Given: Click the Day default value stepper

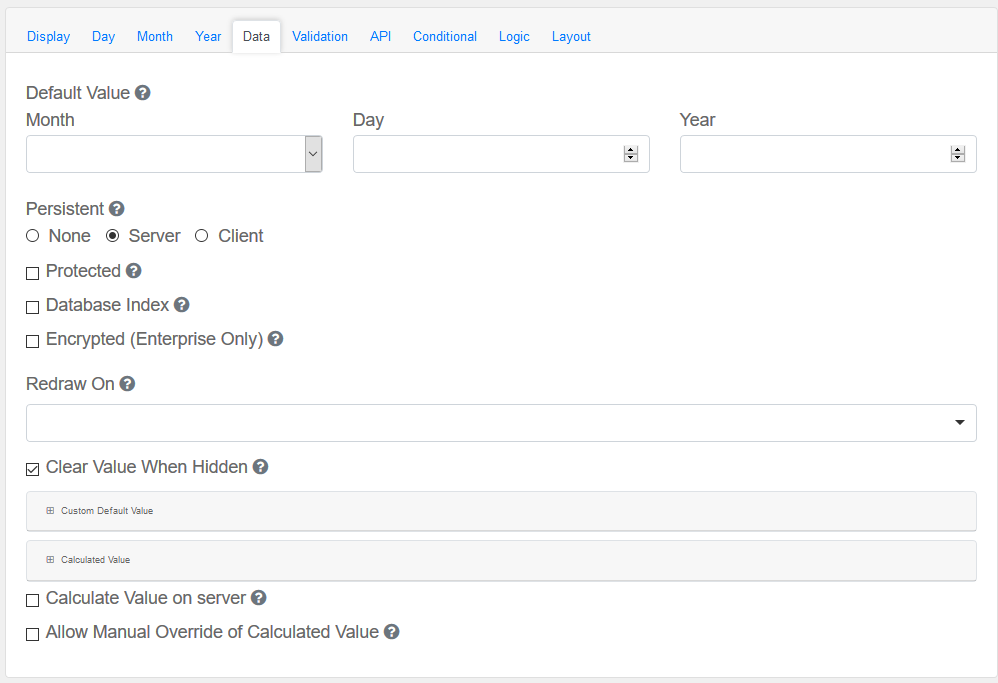Looking at the screenshot, I should [630, 154].
